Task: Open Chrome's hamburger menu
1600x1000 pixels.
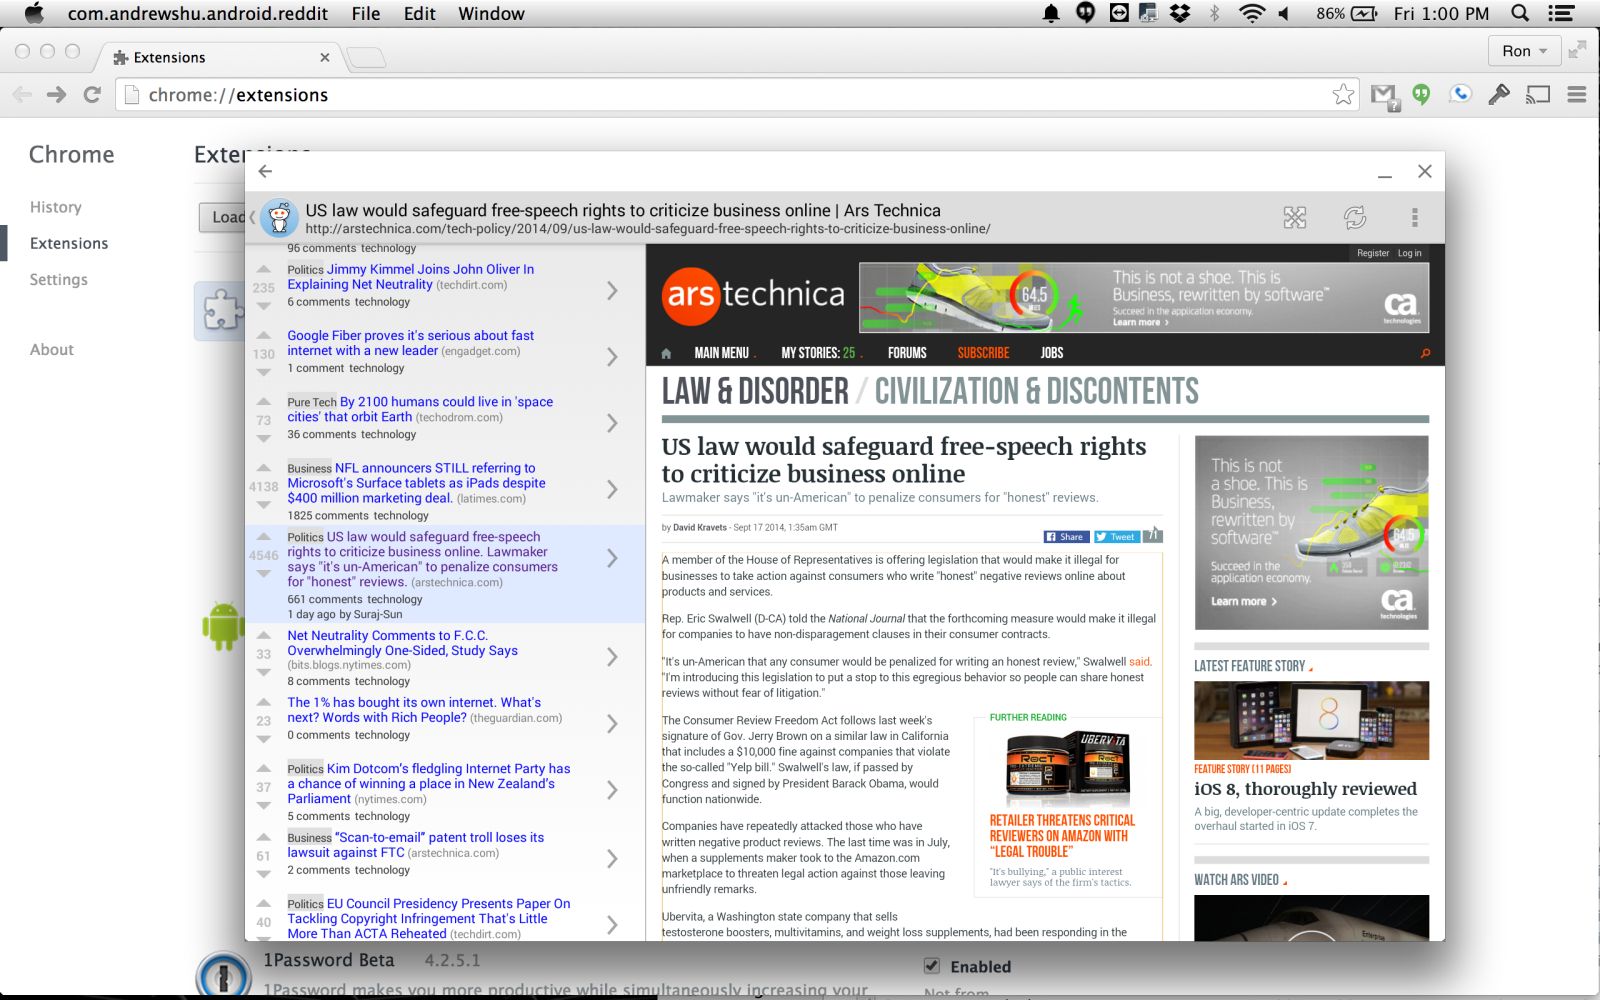Action: (1577, 94)
